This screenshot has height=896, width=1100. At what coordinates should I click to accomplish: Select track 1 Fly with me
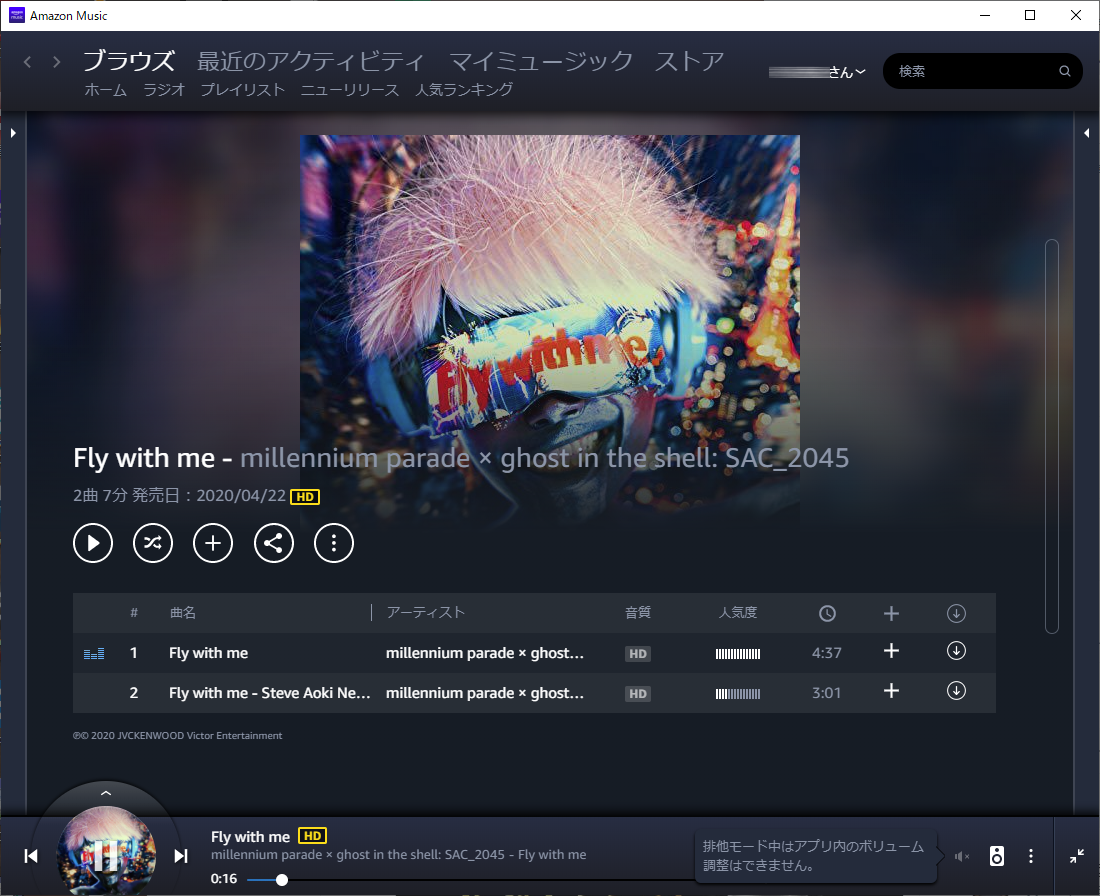[x=208, y=653]
